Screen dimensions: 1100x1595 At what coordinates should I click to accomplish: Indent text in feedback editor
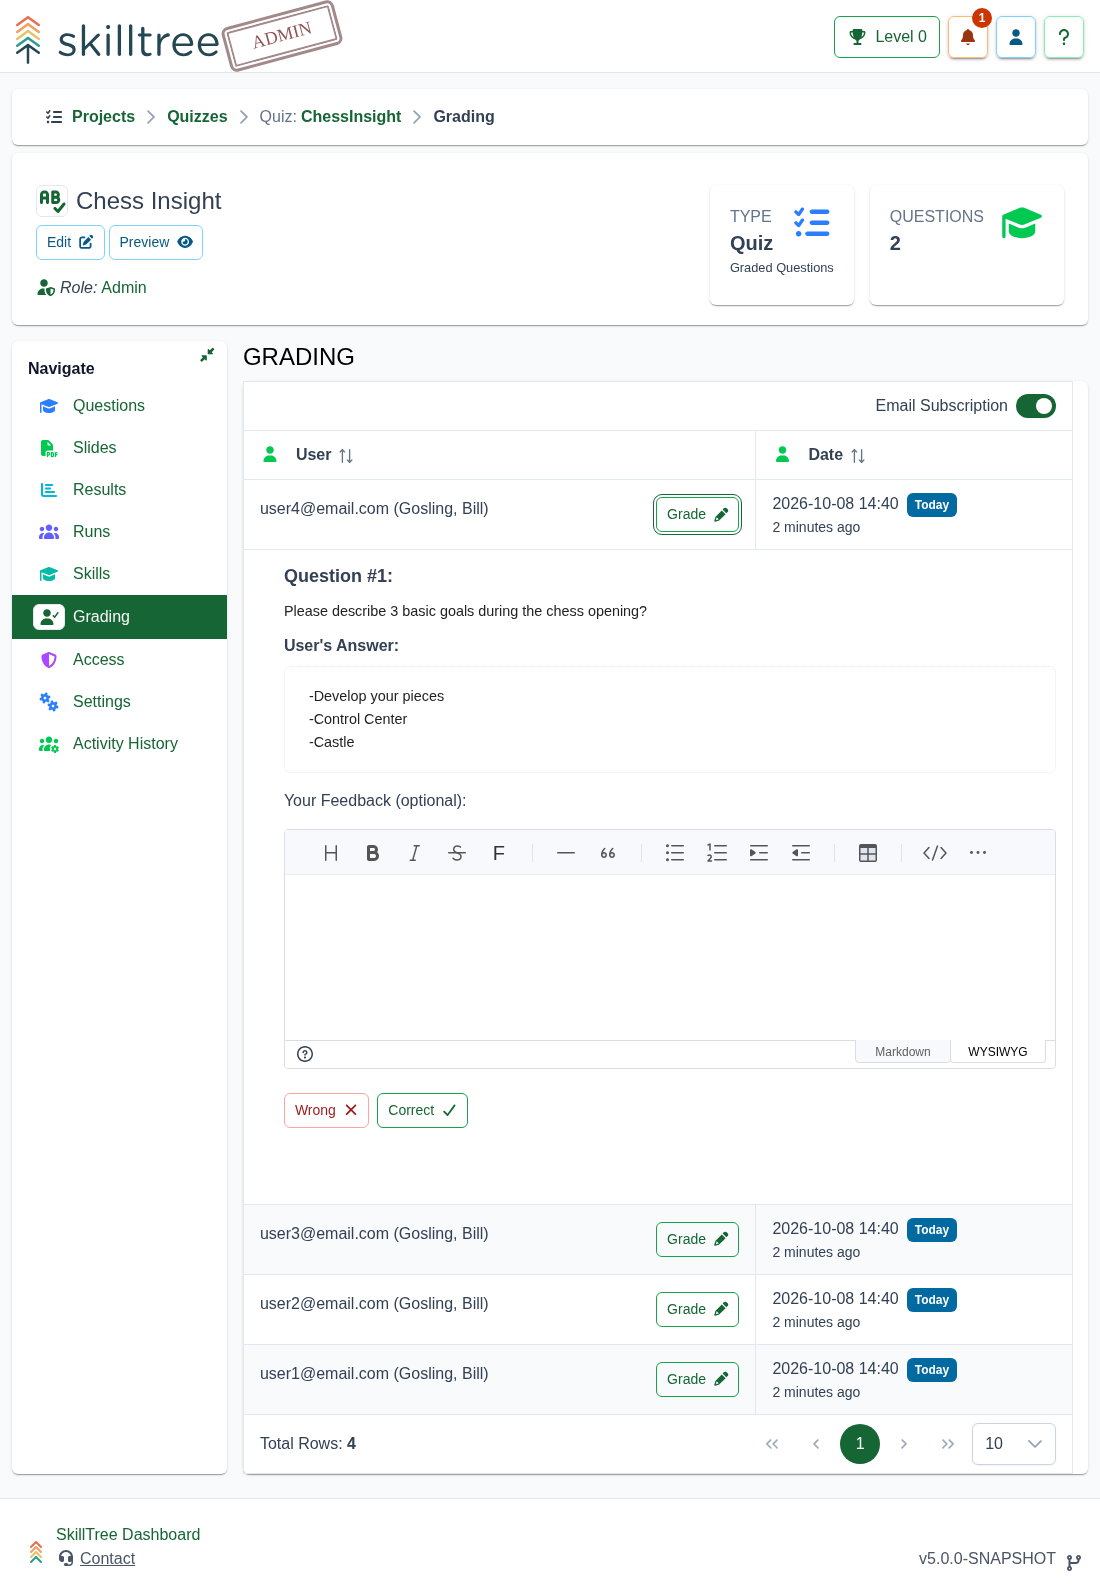point(759,853)
